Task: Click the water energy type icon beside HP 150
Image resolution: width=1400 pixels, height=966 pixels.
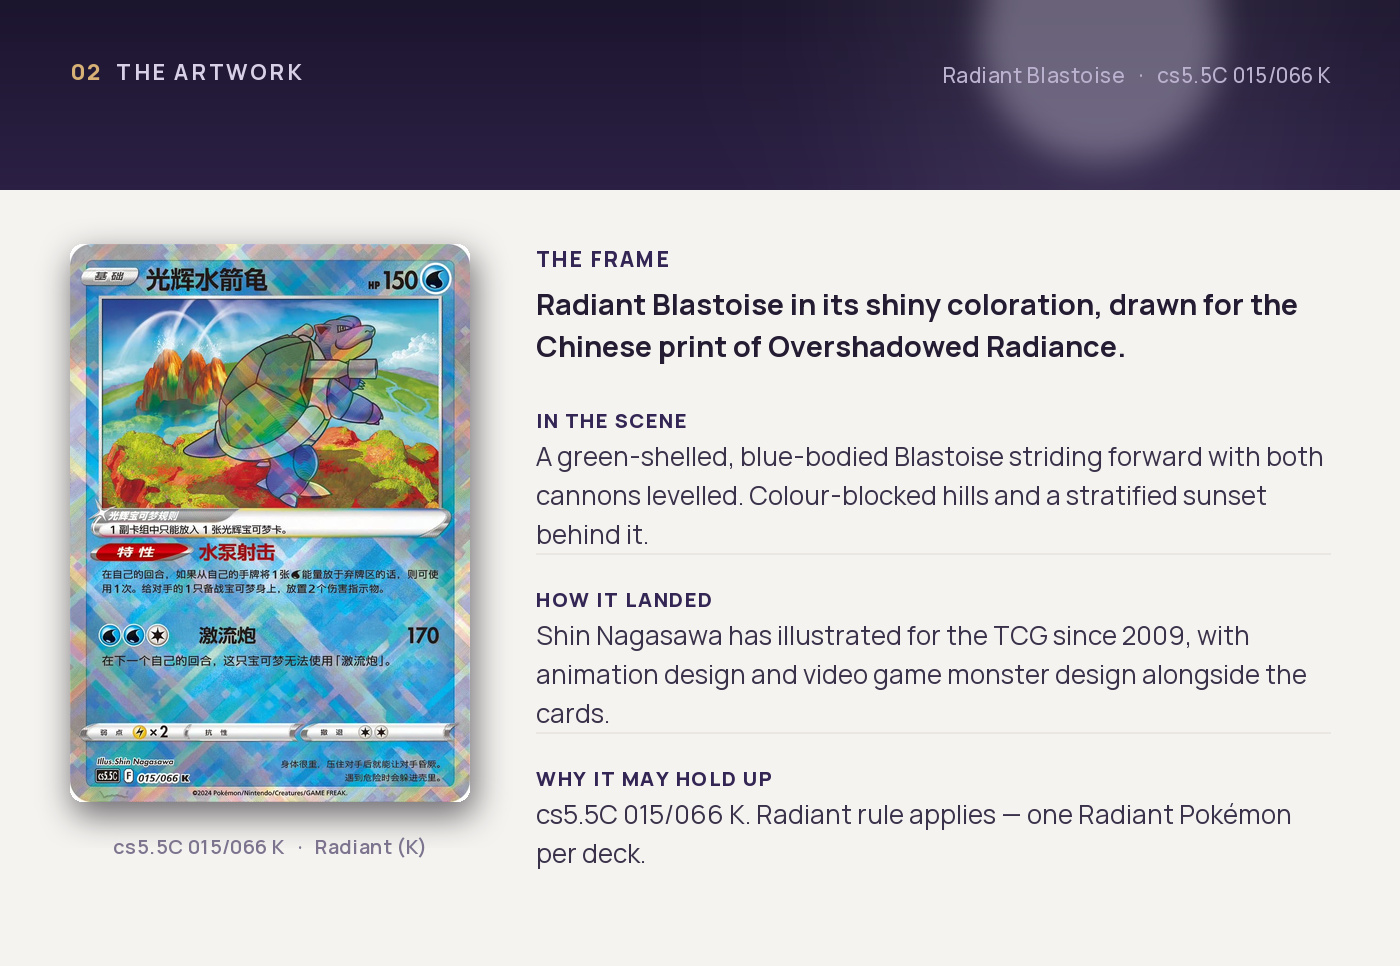Action: coord(436,279)
